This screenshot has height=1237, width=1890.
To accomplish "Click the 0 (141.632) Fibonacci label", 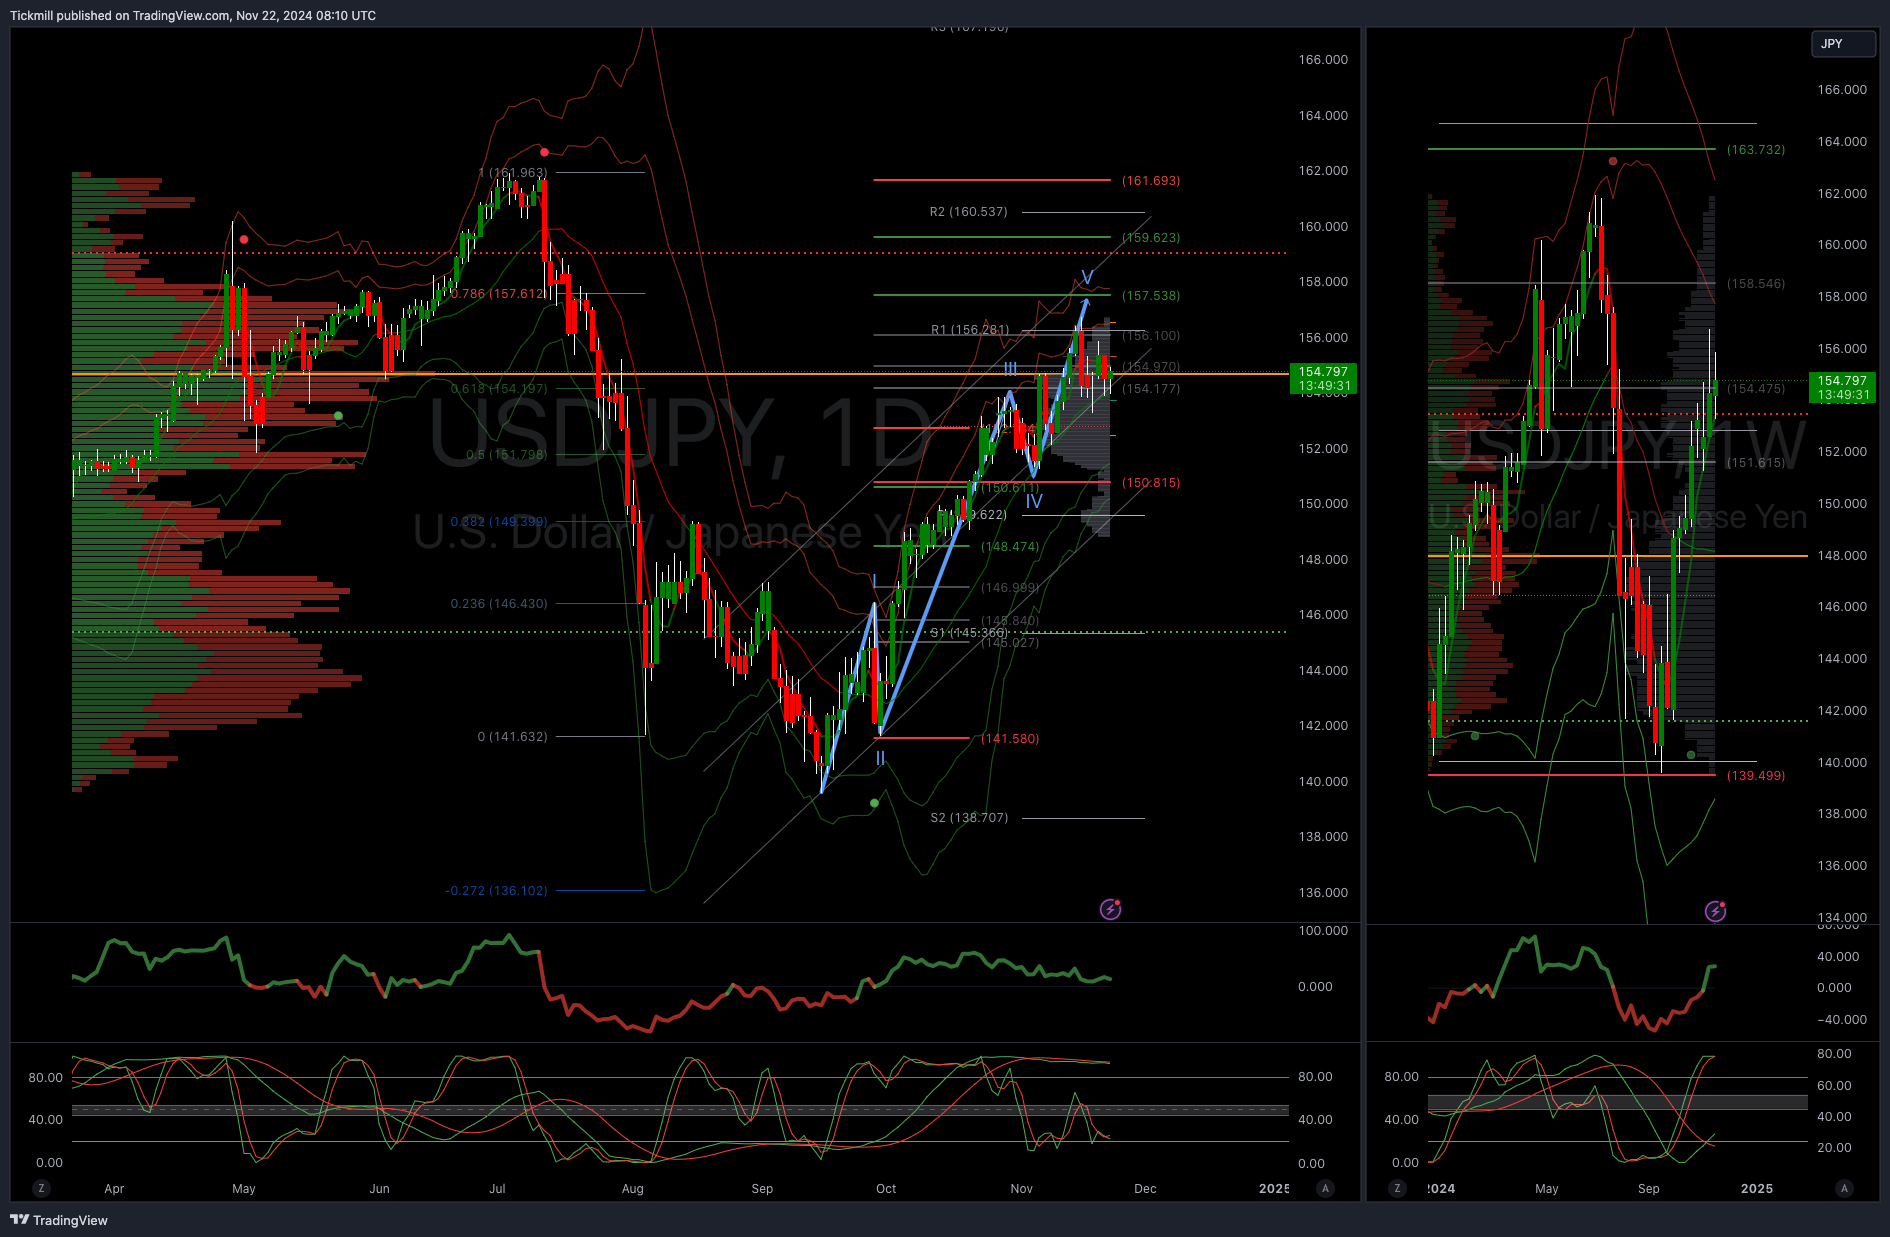I will (x=512, y=737).
